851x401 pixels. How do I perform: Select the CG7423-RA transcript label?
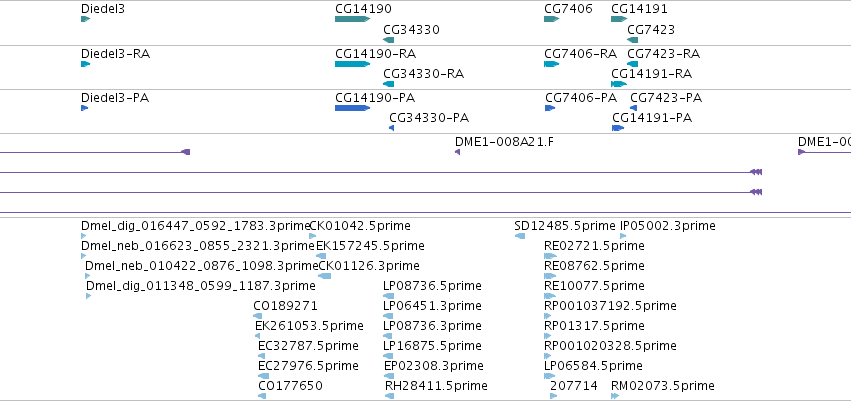pyautogui.click(x=664, y=54)
